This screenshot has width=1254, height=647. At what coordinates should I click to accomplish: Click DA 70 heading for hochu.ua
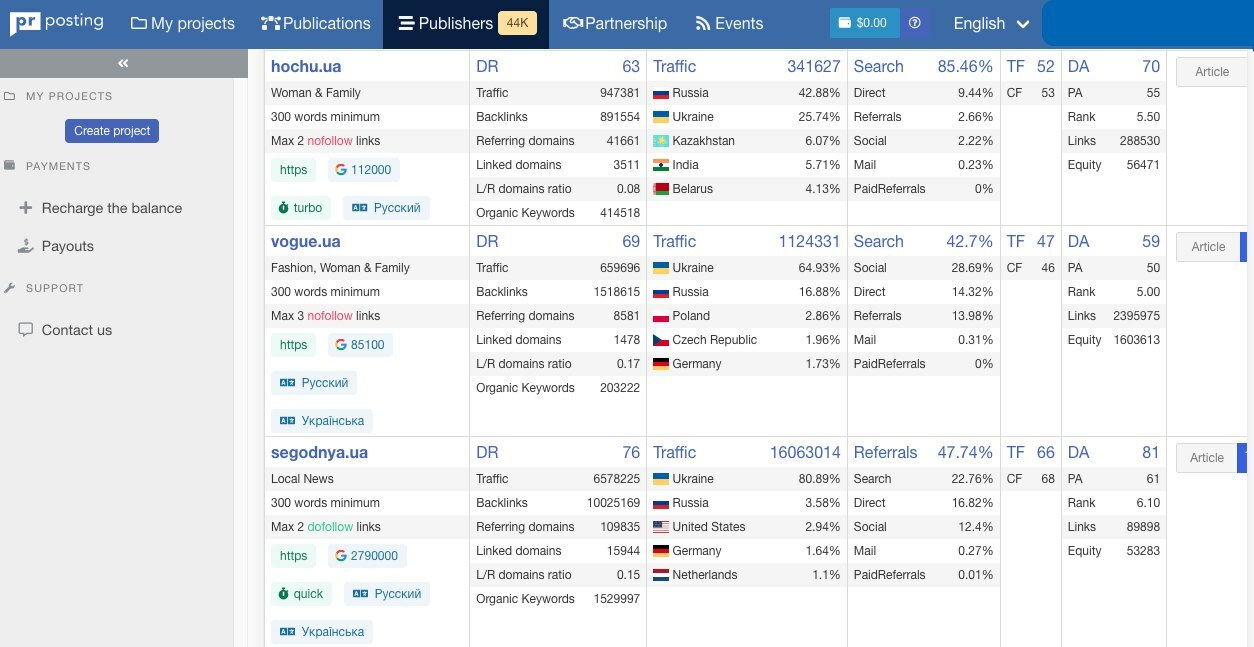click(1113, 67)
